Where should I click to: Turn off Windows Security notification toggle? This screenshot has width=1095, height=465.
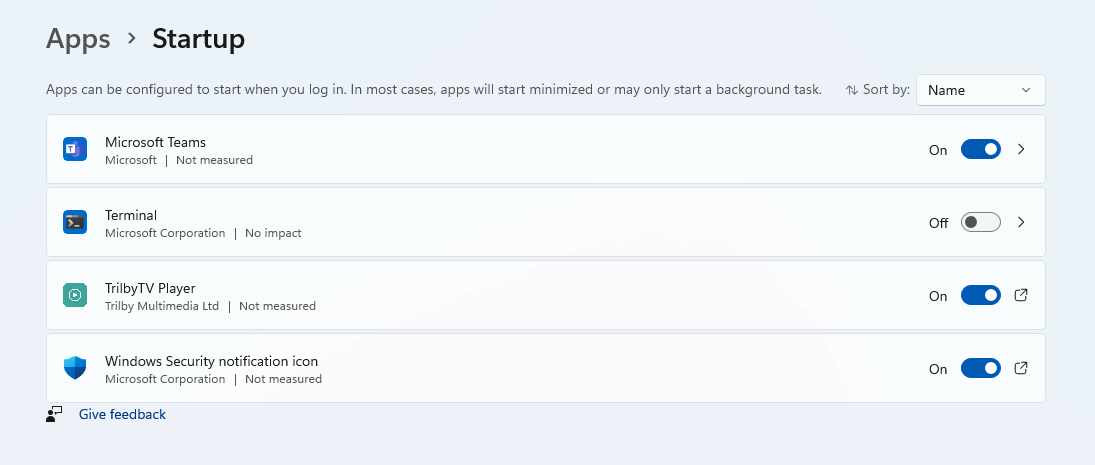980,368
